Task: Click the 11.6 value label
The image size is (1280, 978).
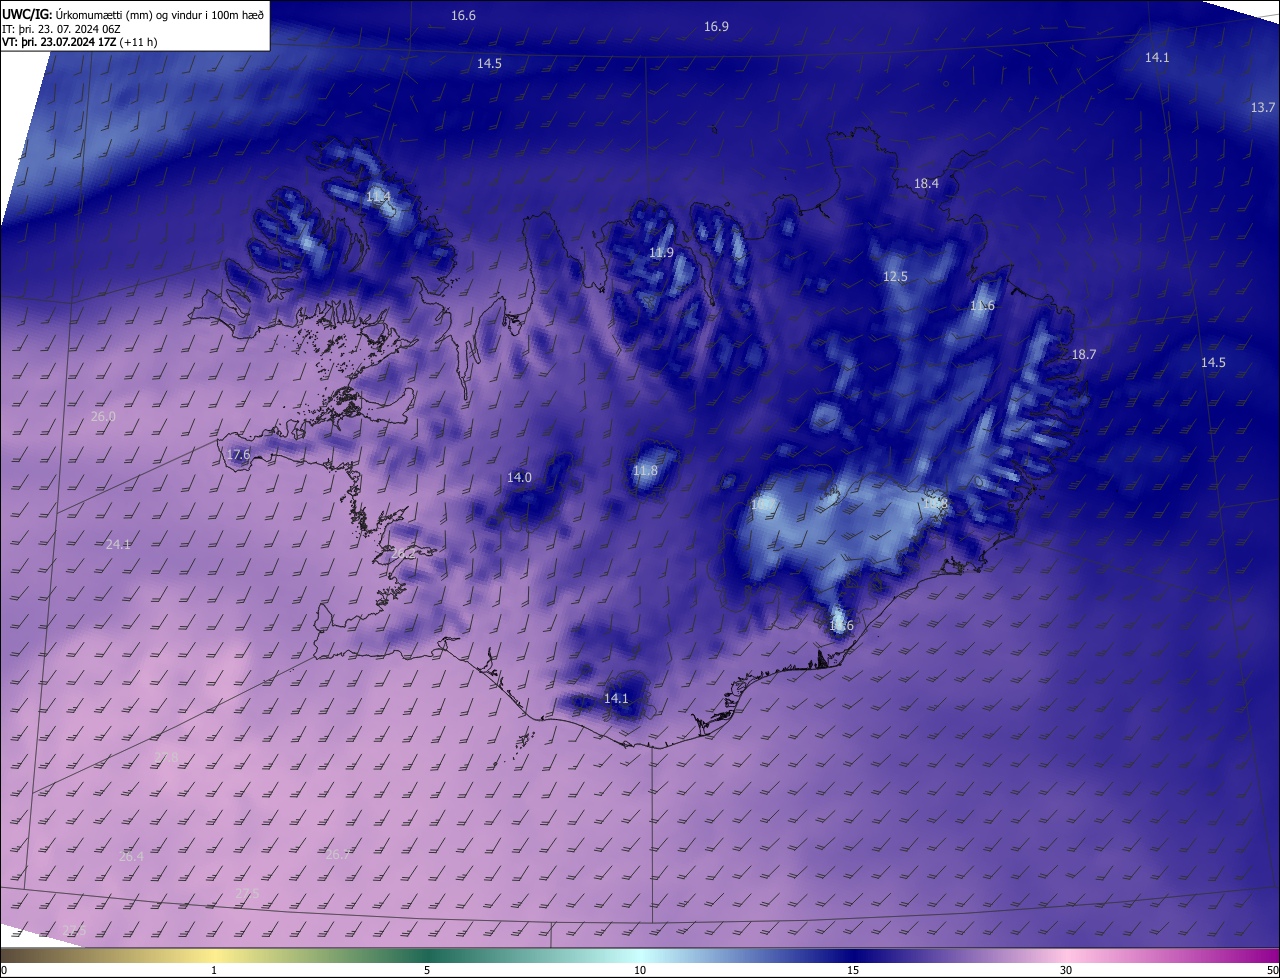Action: (982, 306)
